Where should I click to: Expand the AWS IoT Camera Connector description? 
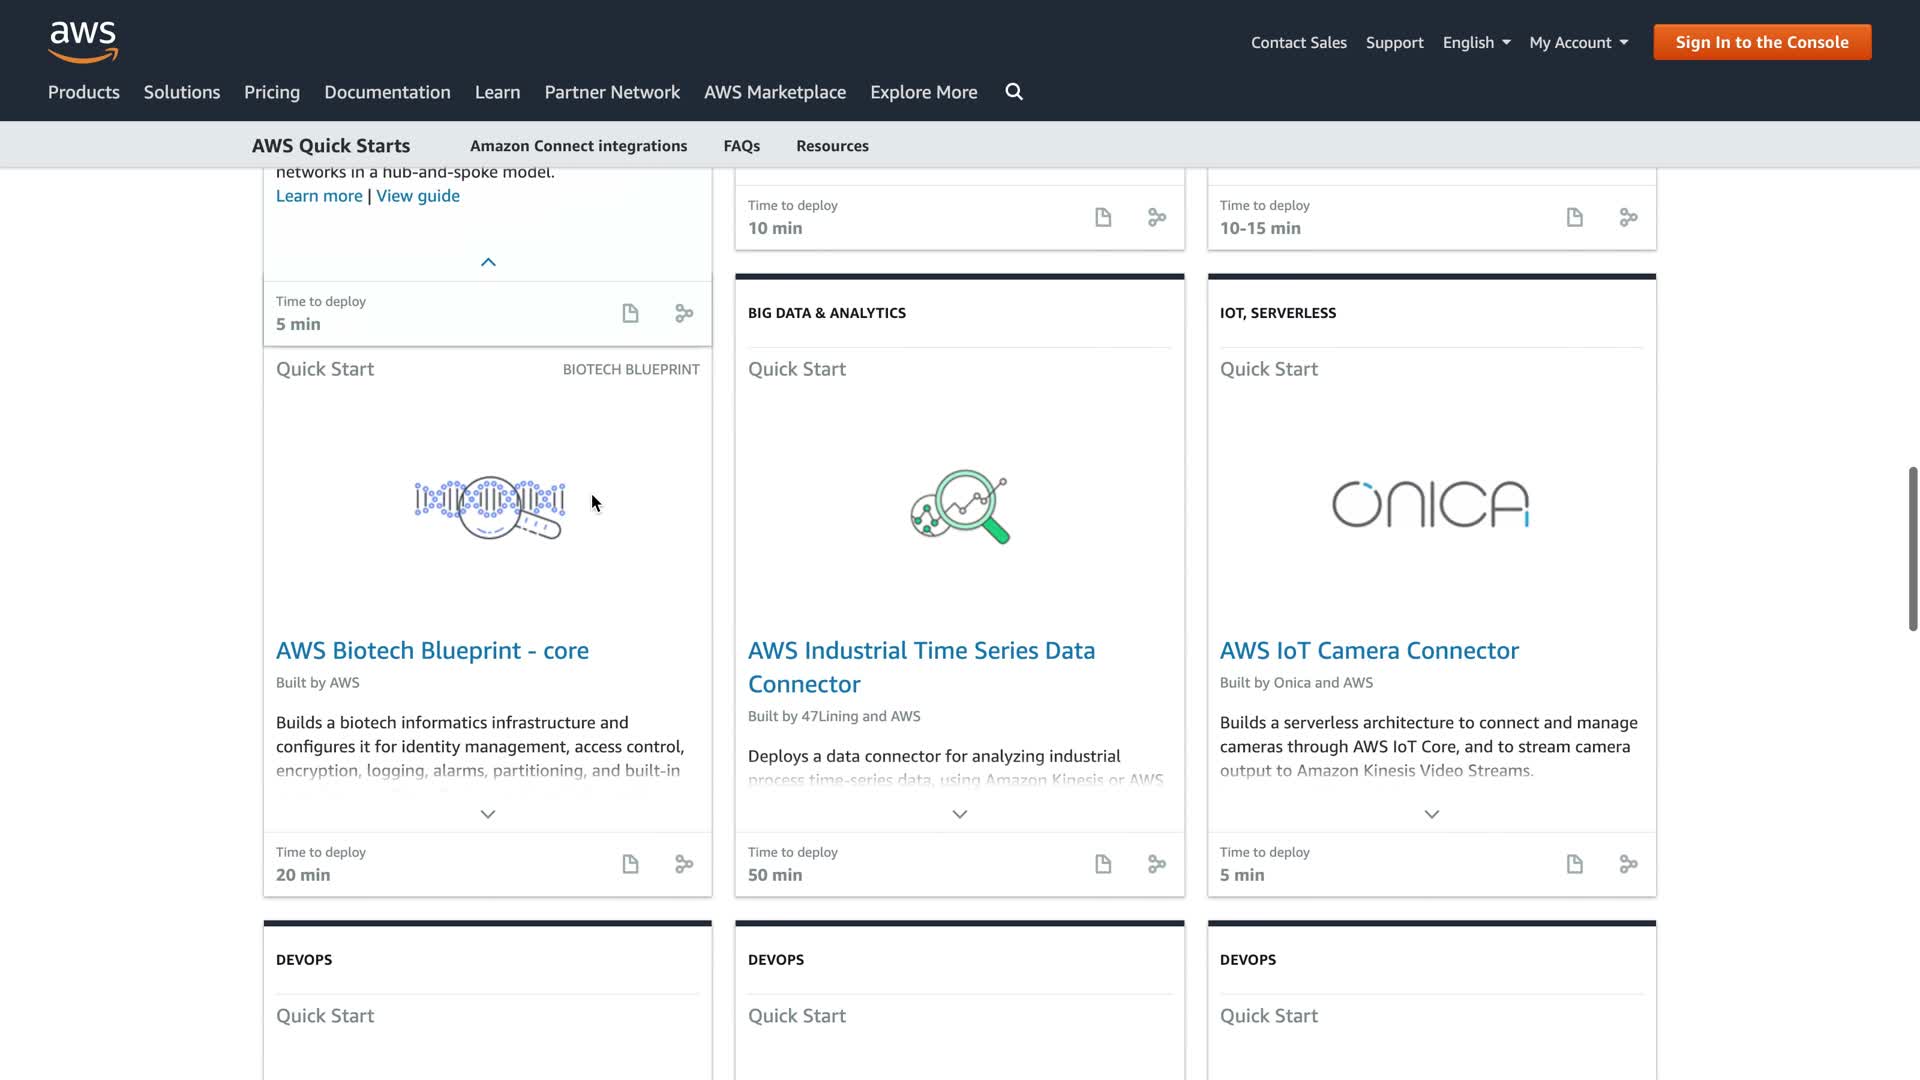1432,814
